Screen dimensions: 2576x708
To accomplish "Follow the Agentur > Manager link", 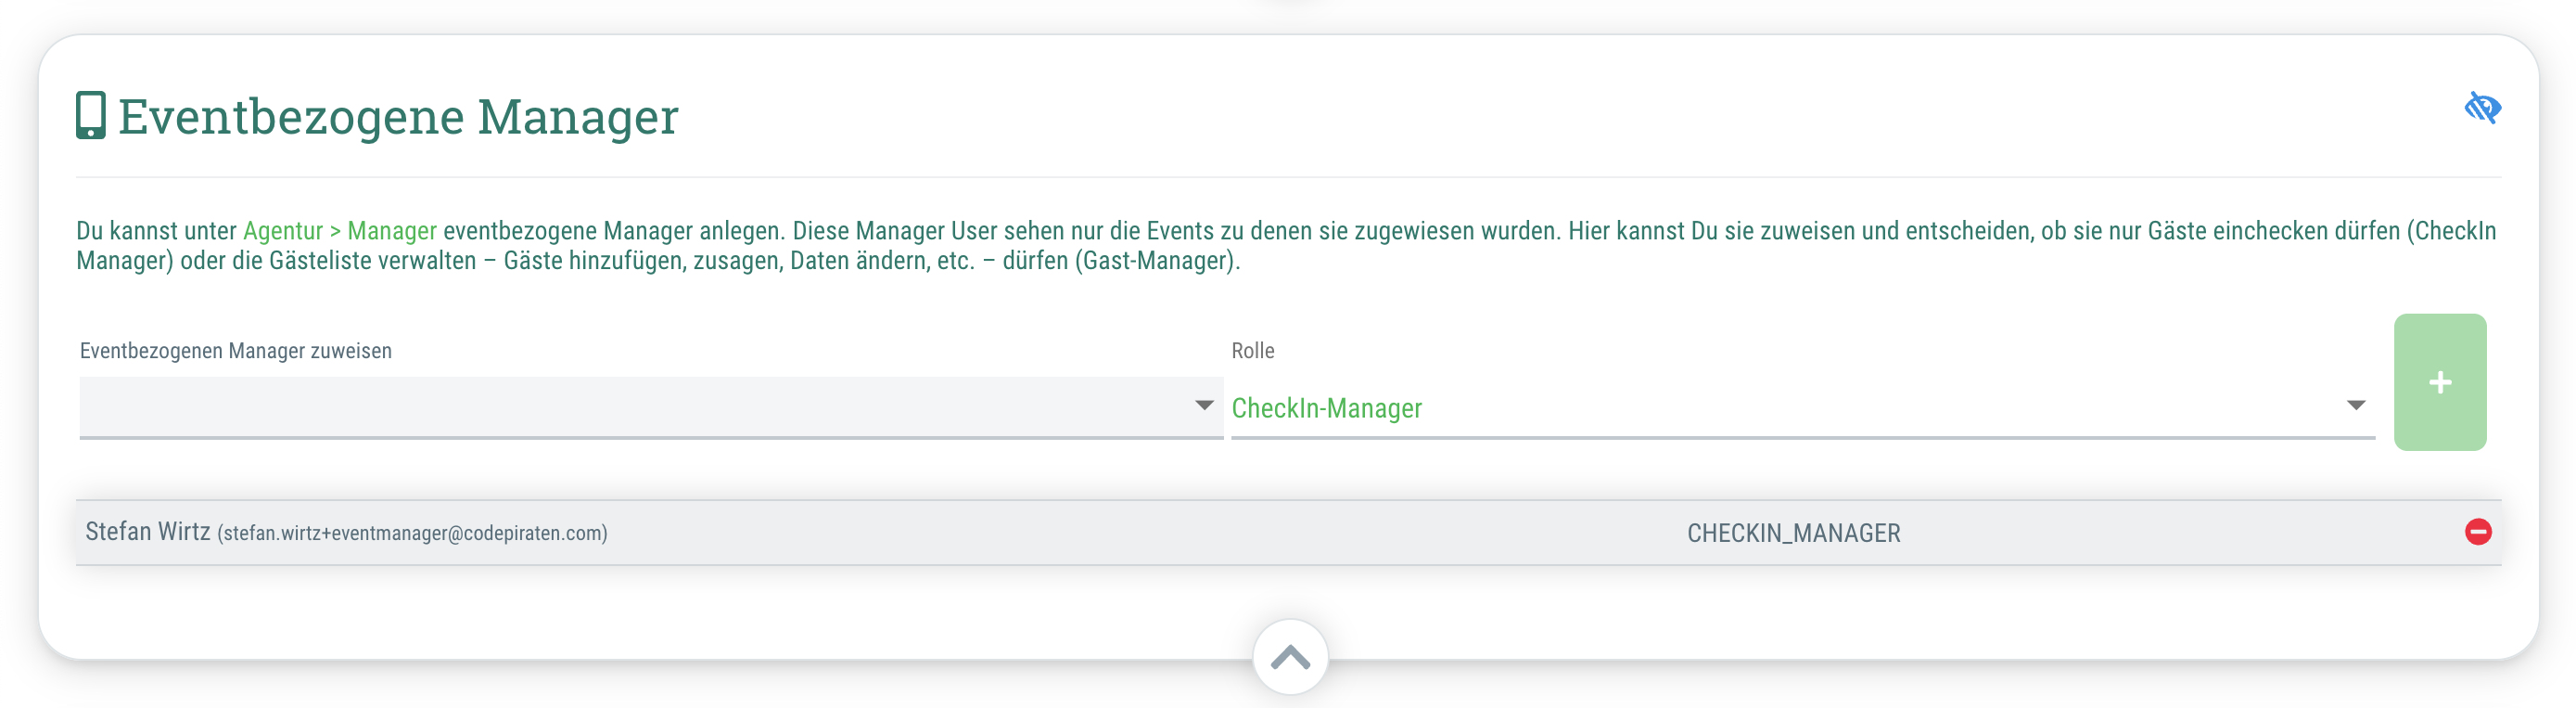I will 340,231.
